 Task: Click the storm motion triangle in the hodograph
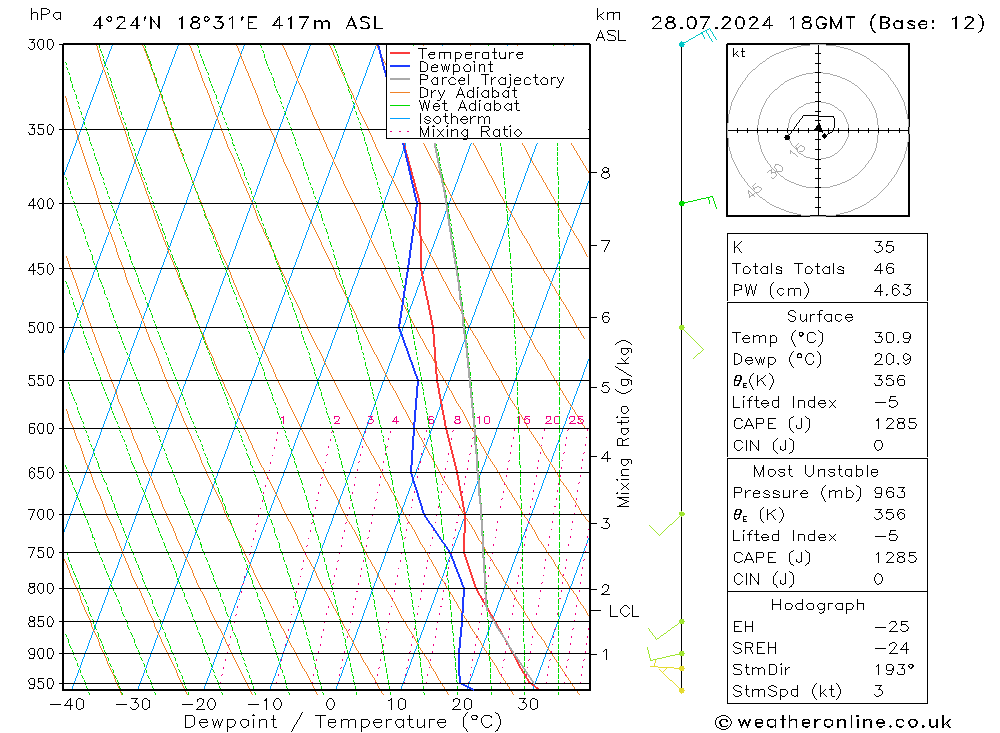tap(818, 127)
